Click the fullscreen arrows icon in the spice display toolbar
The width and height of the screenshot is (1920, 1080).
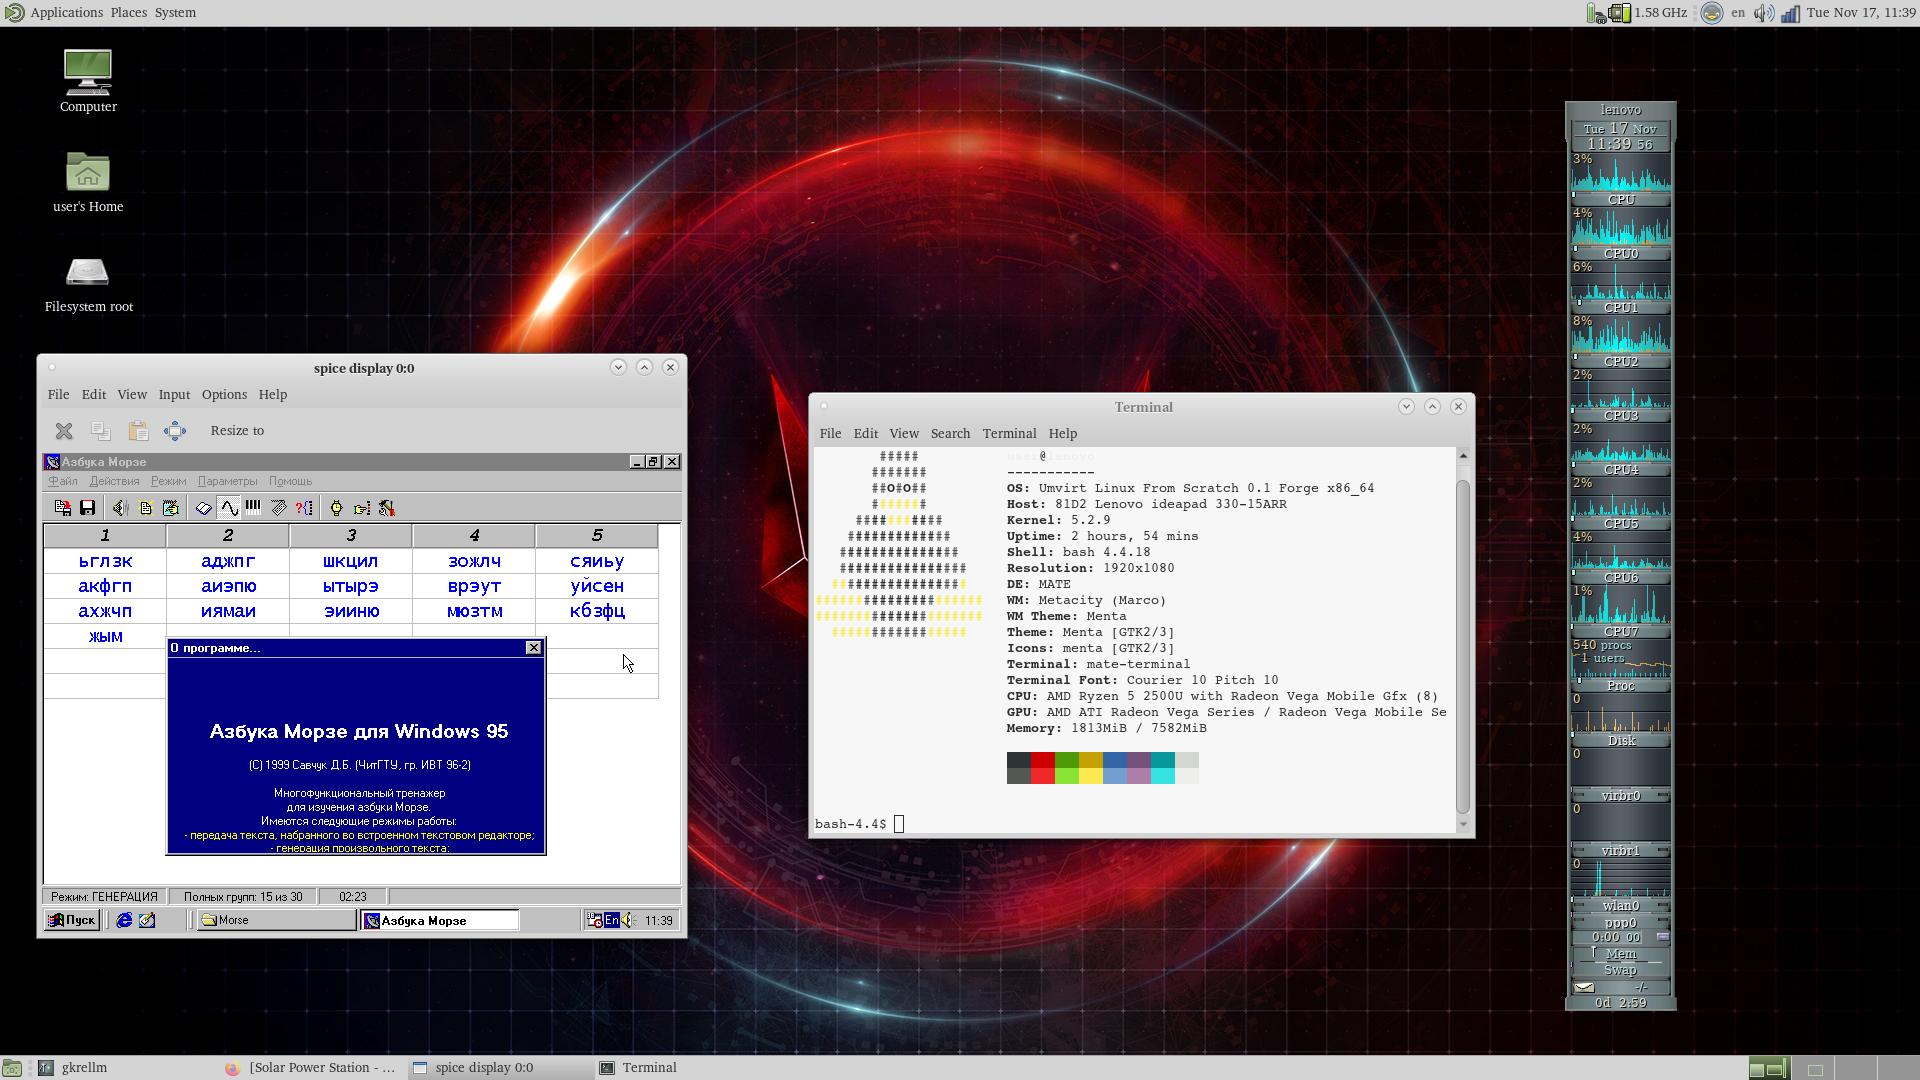tap(175, 431)
